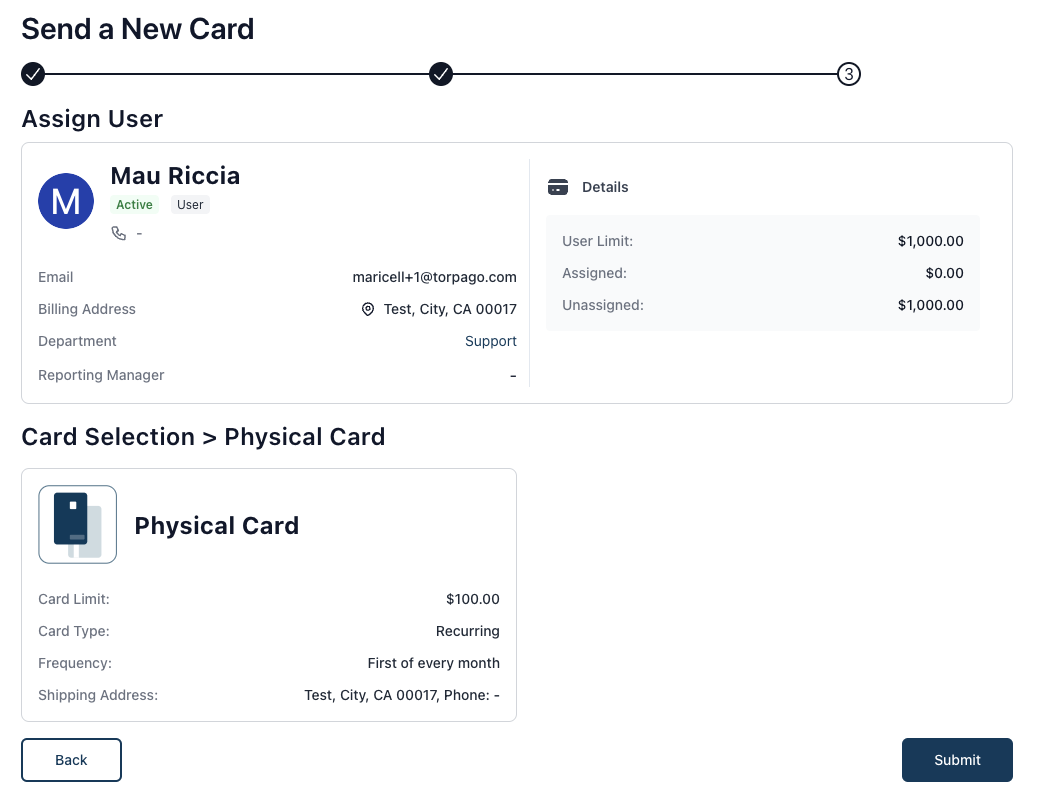The height and width of the screenshot is (804, 1040).
Task: Click the Physical Card illustration icon
Action: pos(78,524)
